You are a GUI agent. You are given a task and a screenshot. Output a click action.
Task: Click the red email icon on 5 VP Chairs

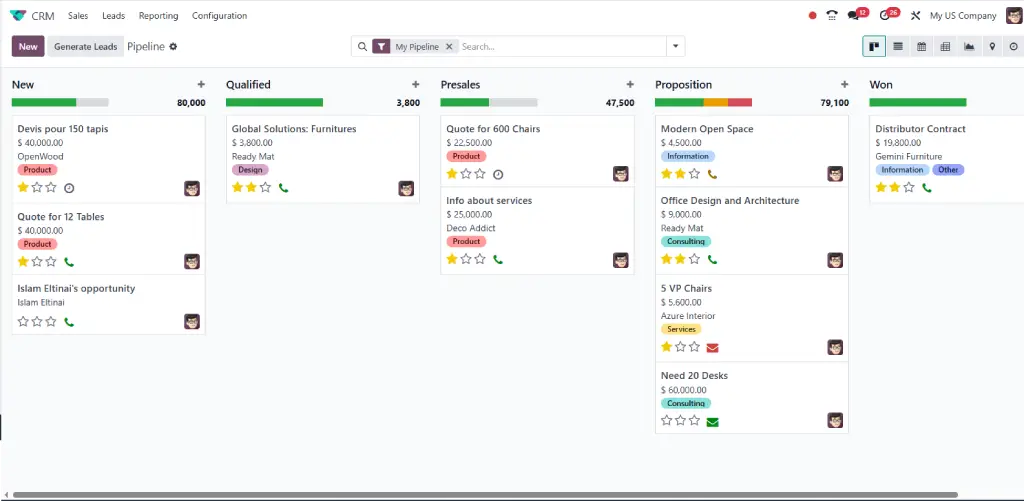click(x=713, y=347)
